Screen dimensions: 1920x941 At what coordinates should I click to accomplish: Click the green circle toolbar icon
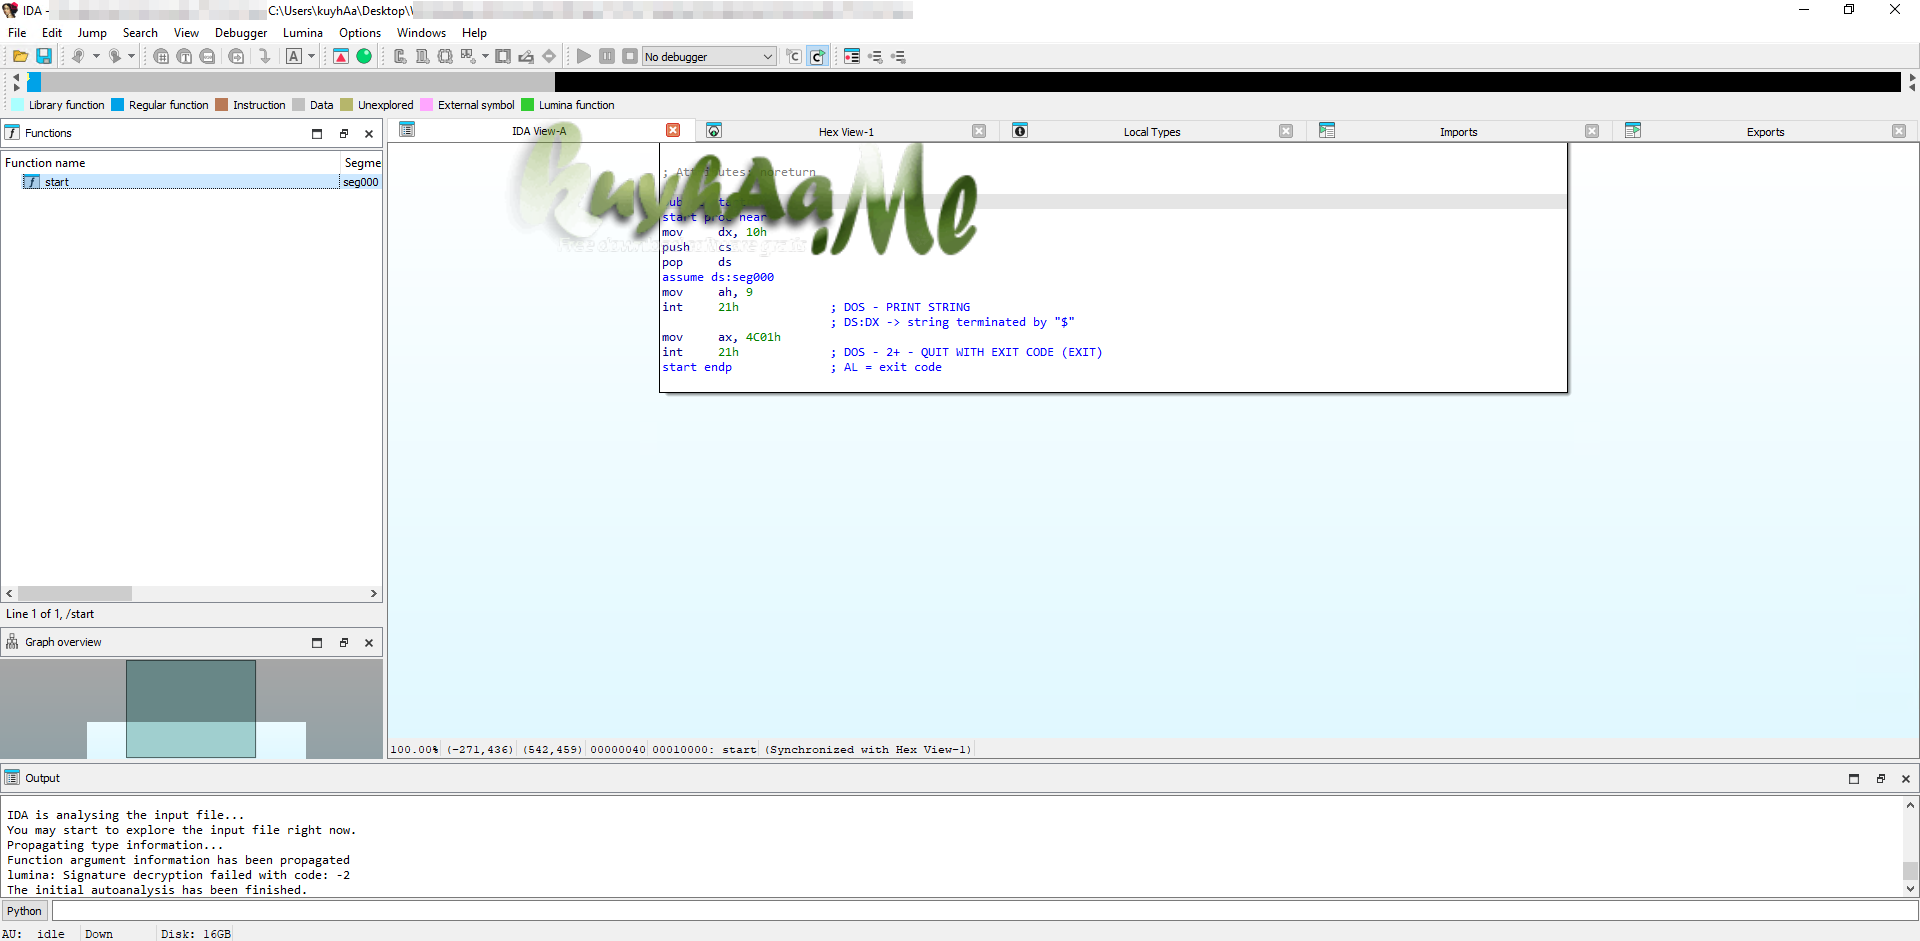point(364,56)
